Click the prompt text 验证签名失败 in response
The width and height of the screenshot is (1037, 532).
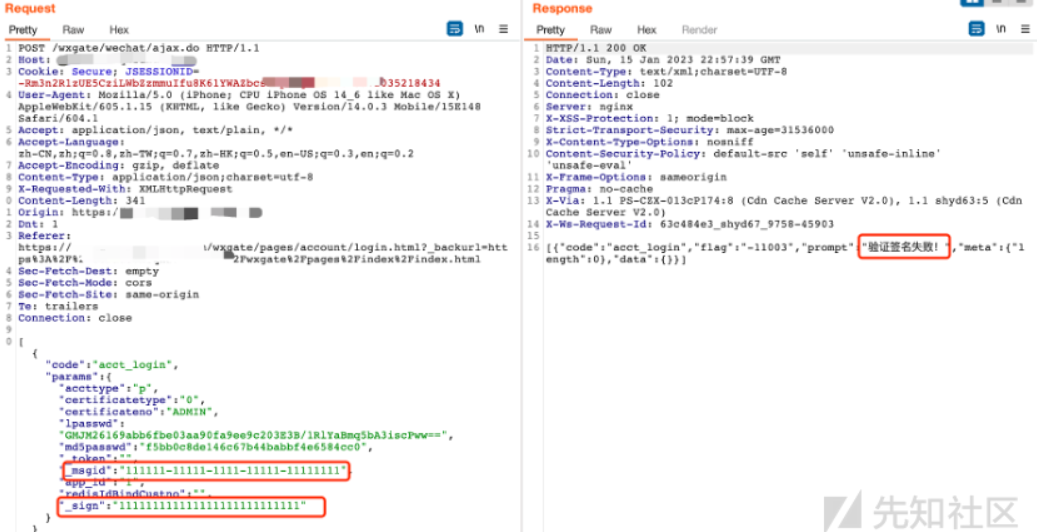click(x=904, y=247)
